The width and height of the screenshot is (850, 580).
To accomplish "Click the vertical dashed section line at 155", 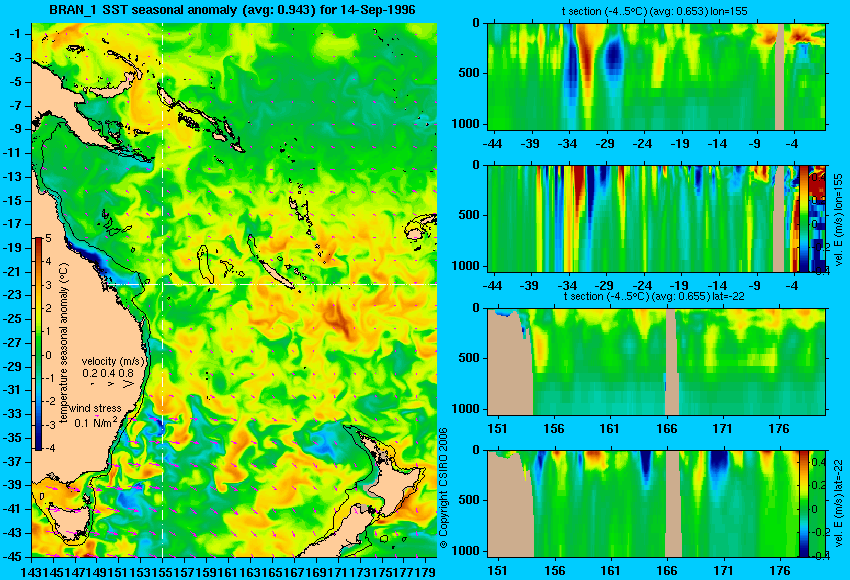I will pos(163,290).
